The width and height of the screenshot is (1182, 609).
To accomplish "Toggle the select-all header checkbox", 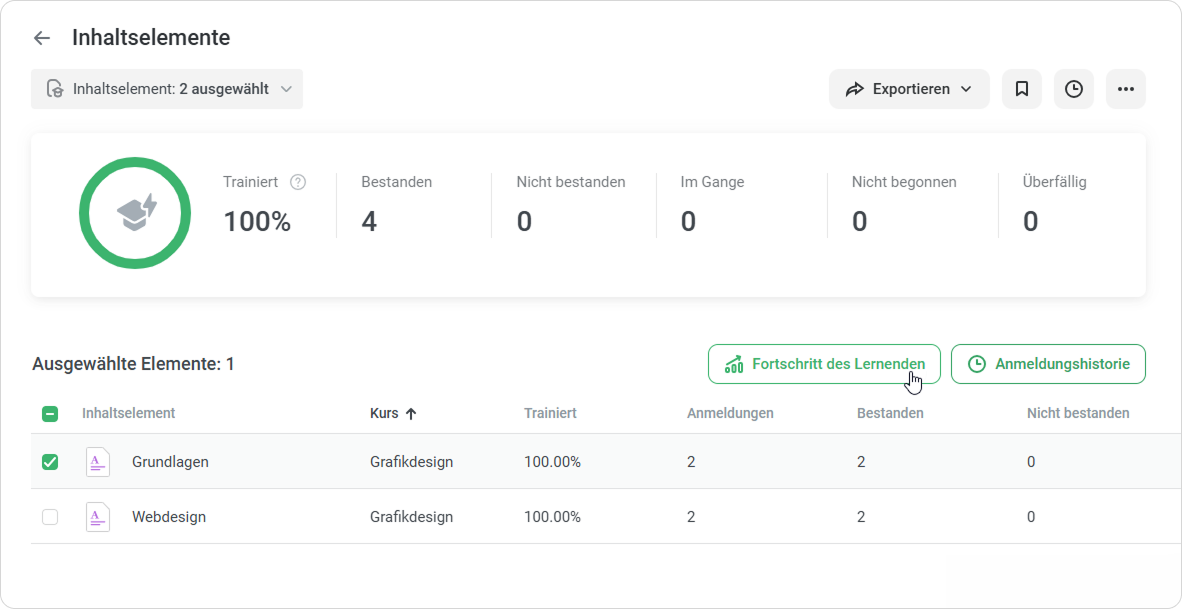I will (x=50, y=413).
